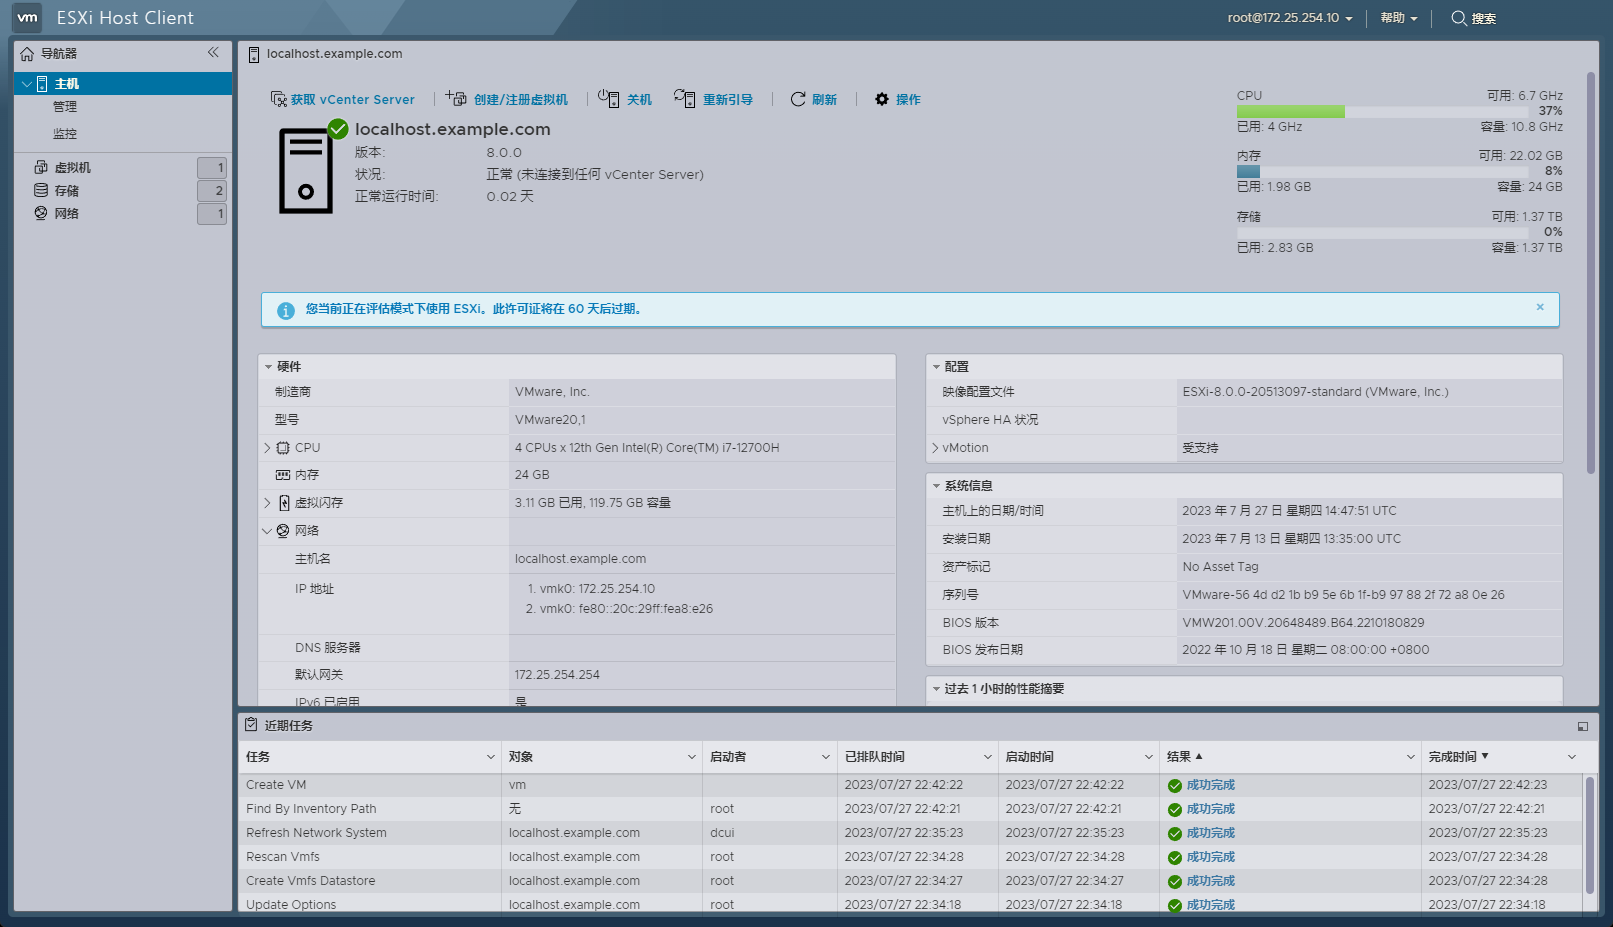Expand the vMotion row
Screen dimensions: 1613x927
coord(935,448)
